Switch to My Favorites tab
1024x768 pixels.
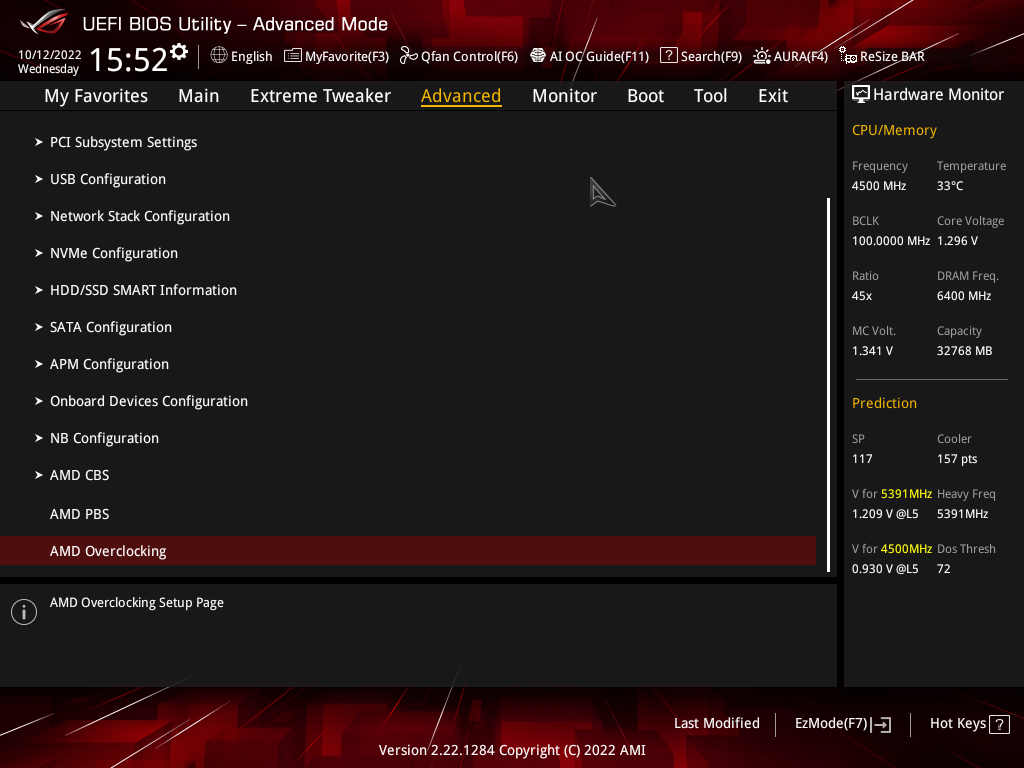click(x=96, y=96)
